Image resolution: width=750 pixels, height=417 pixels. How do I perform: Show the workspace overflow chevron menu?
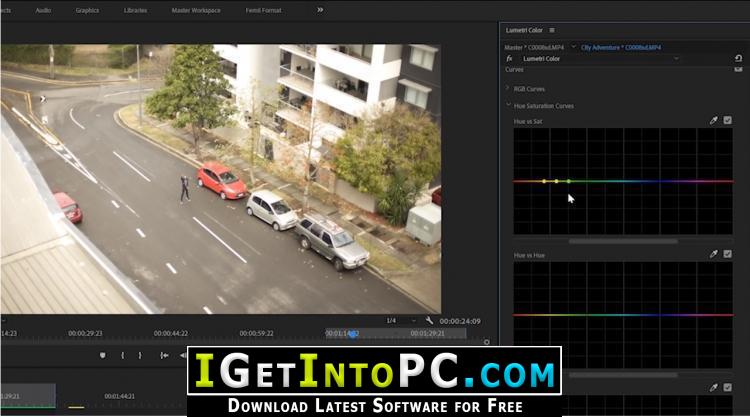pyautogui.click(x=320, y=10)
